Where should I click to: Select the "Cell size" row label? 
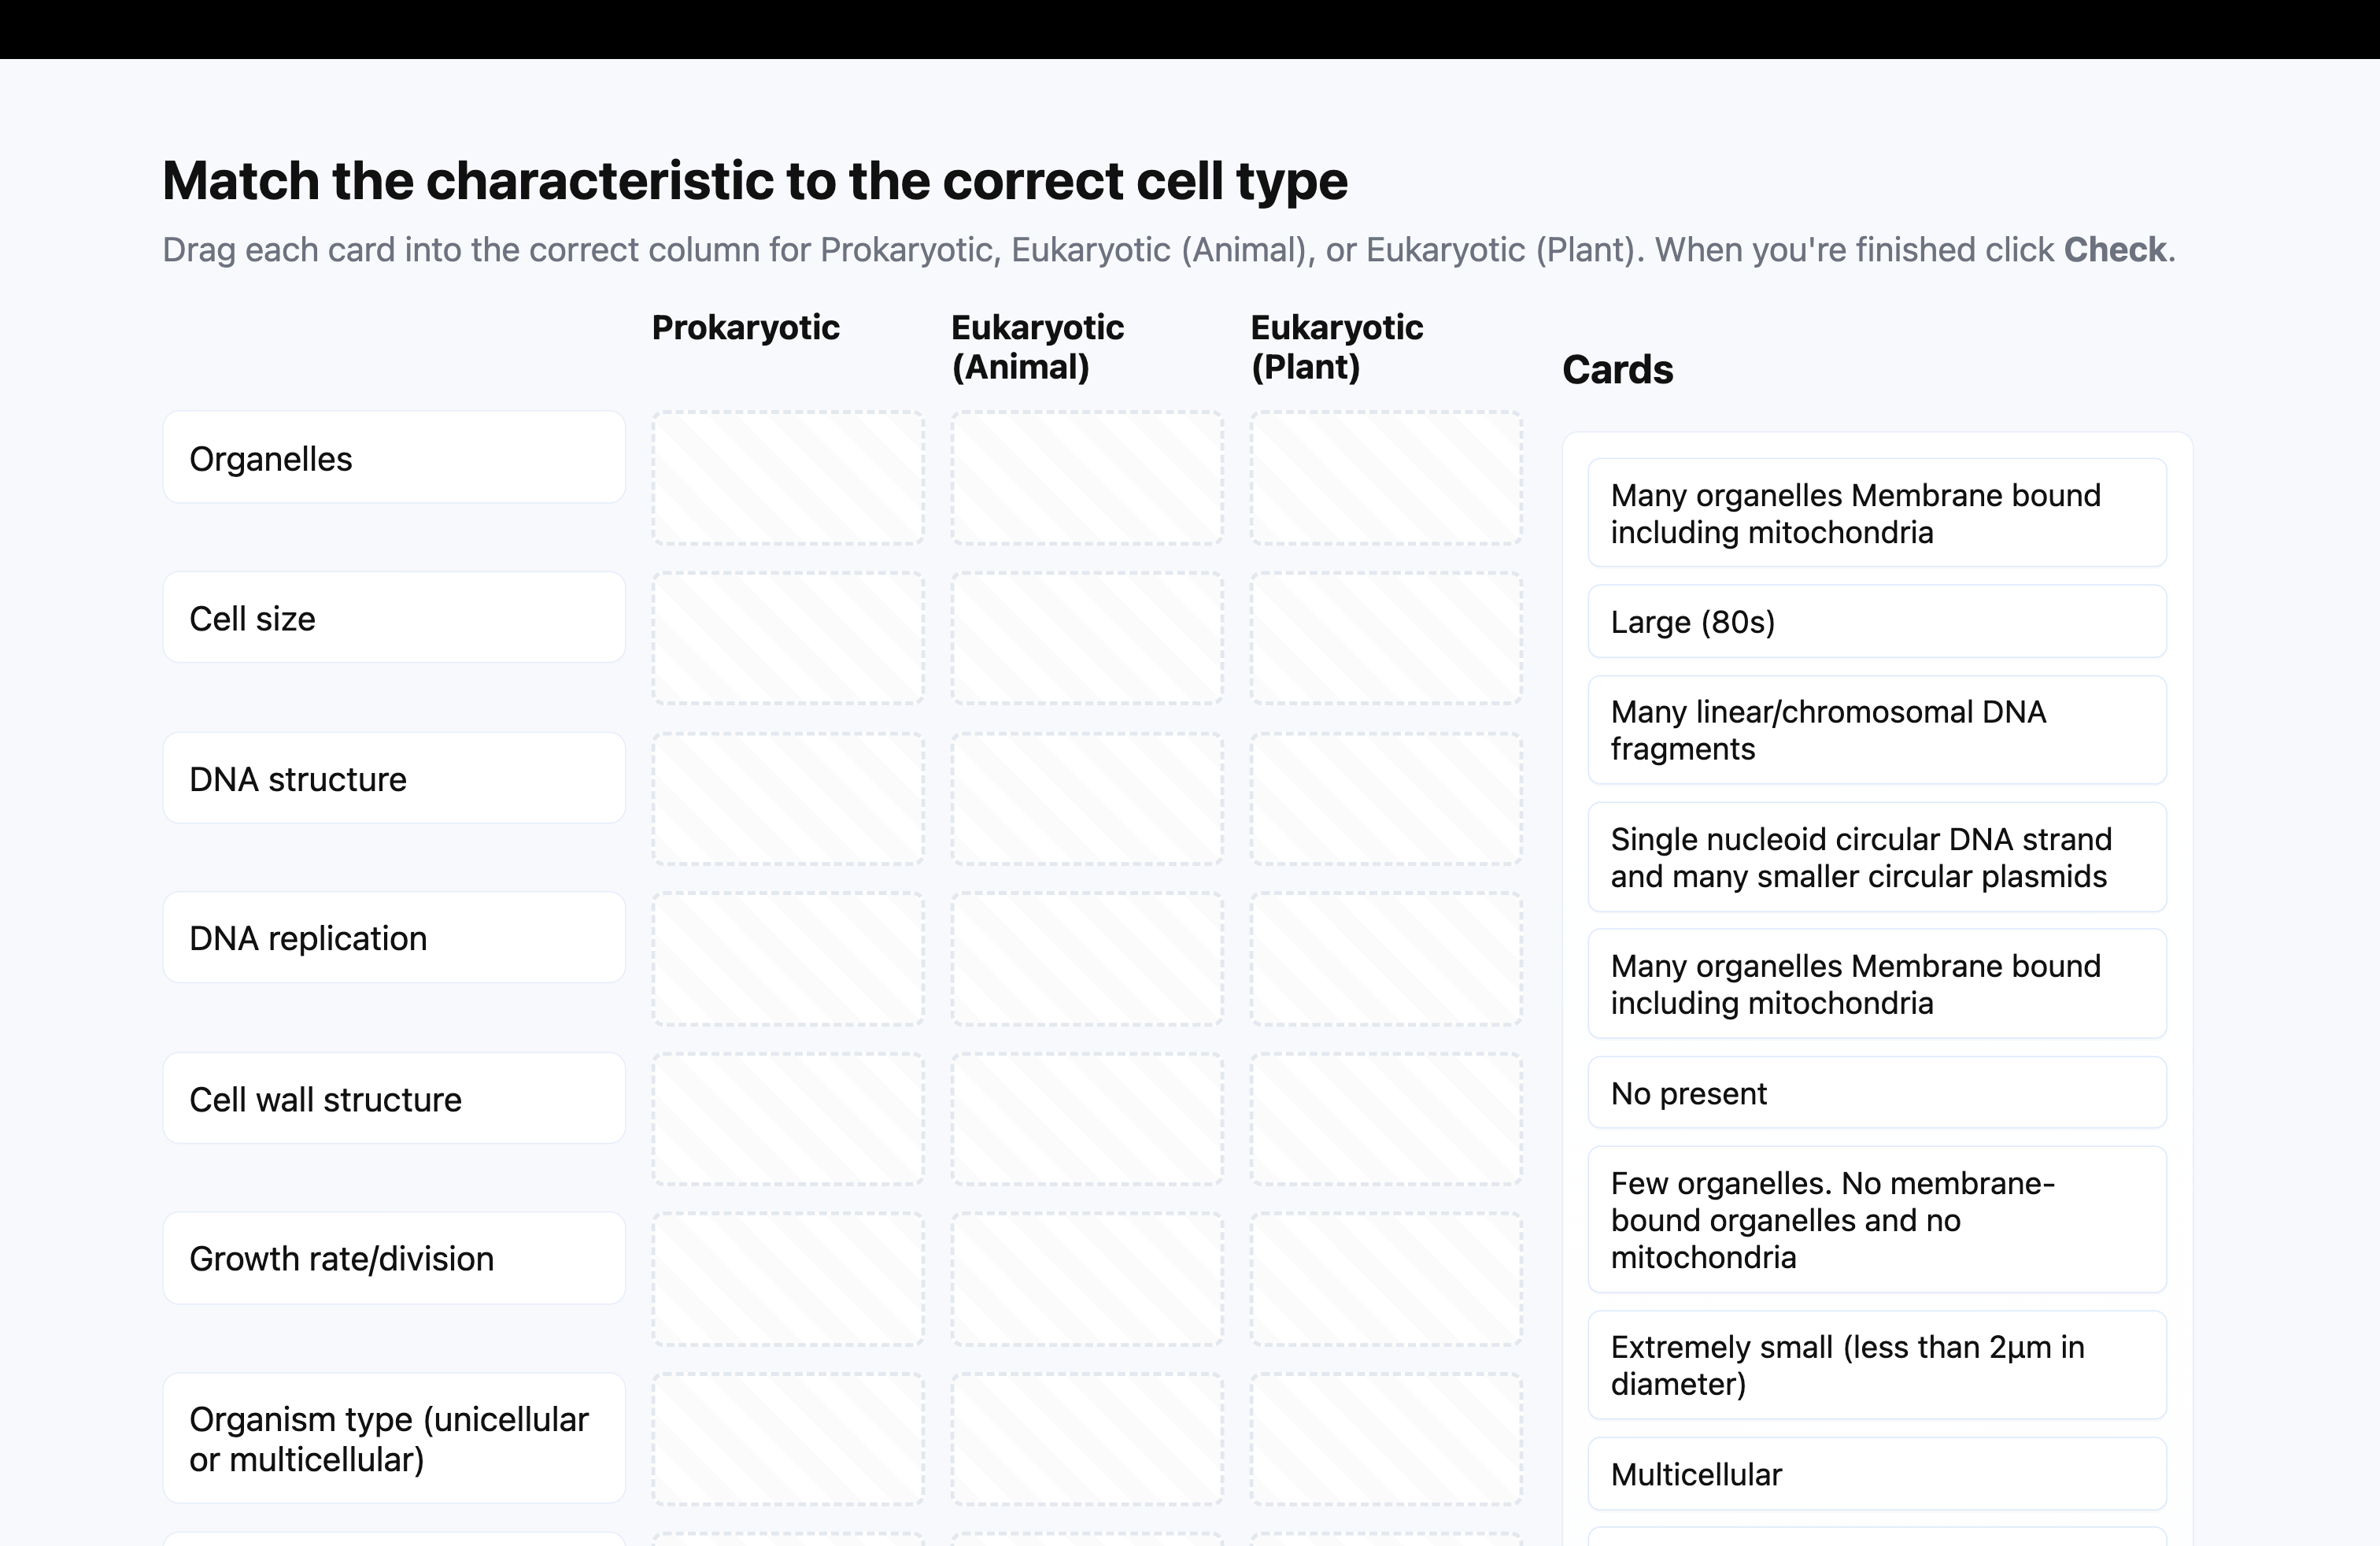[x=394, y=618]
